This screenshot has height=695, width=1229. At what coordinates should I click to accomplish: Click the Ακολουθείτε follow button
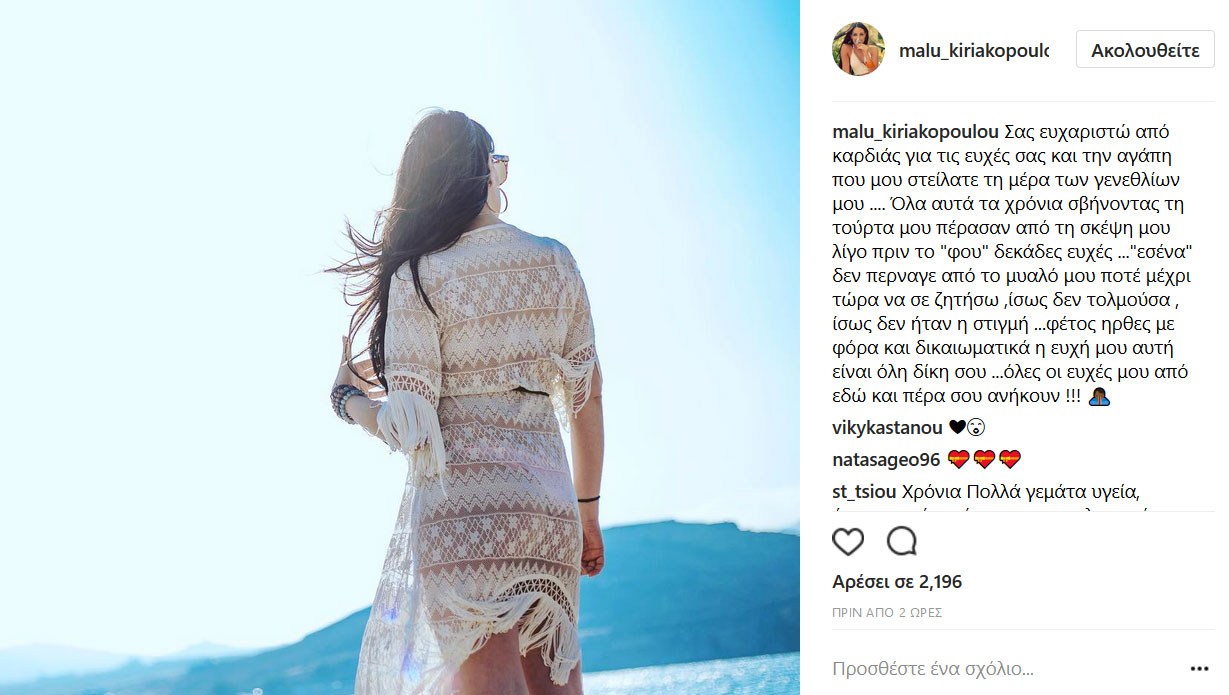click(1145, 49)
